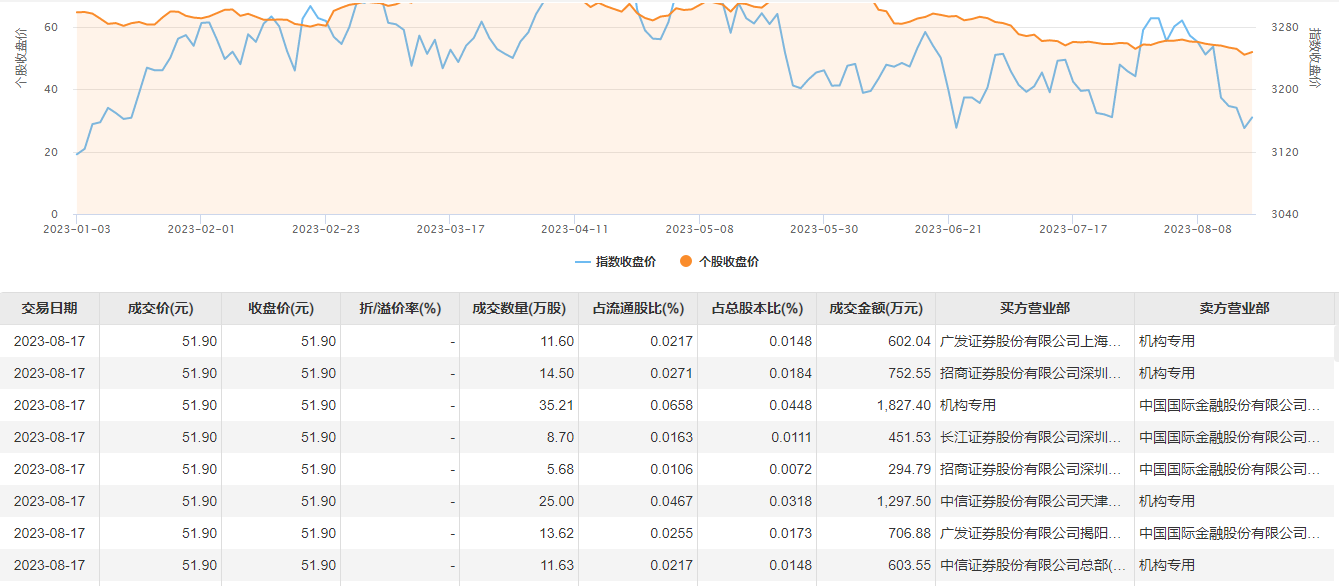Click seller 中国国际金融 in the 451.53 row
This screenshot has height=586, width=1339.
pos(1234,437)
